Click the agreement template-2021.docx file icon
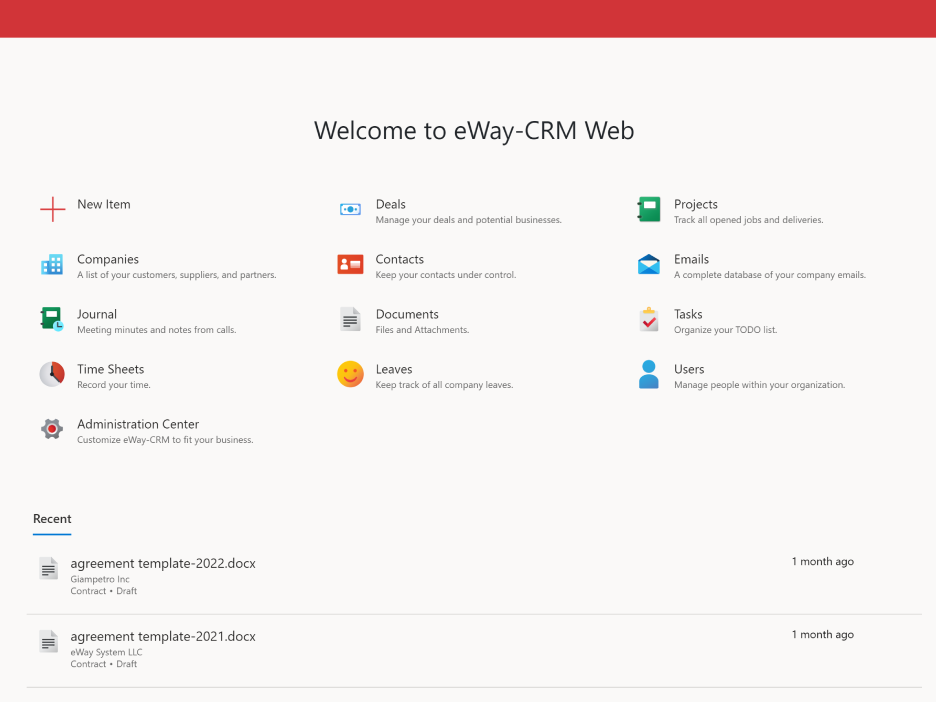 click(48, 642)
